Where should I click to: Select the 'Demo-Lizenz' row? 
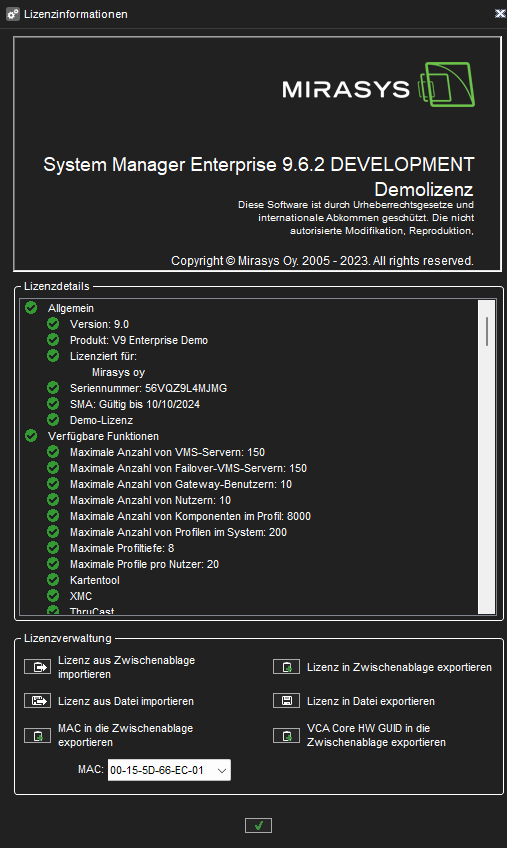pos(101,420)
